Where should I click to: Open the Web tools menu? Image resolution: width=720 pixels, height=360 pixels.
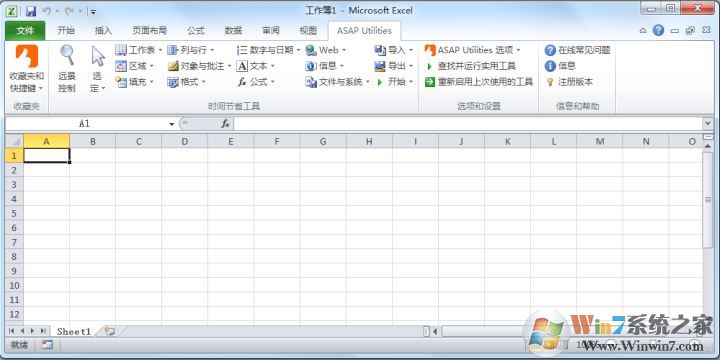[x=326, y=50]
